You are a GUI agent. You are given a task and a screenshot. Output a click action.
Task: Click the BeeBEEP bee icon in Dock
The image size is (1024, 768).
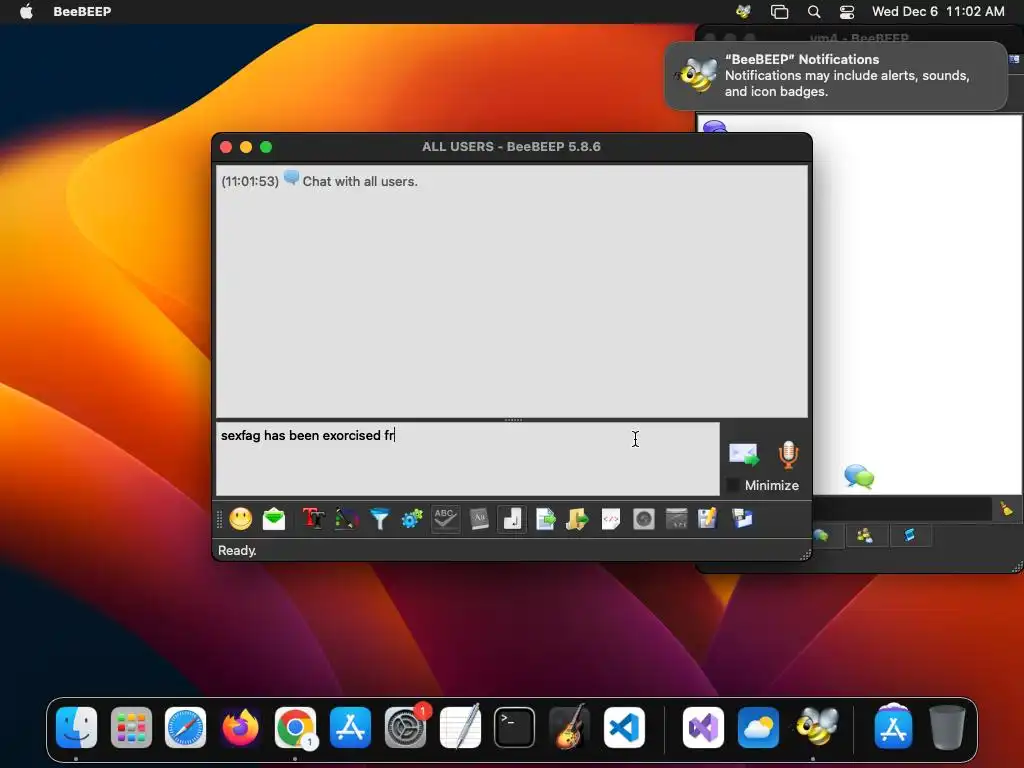point(815,726)
